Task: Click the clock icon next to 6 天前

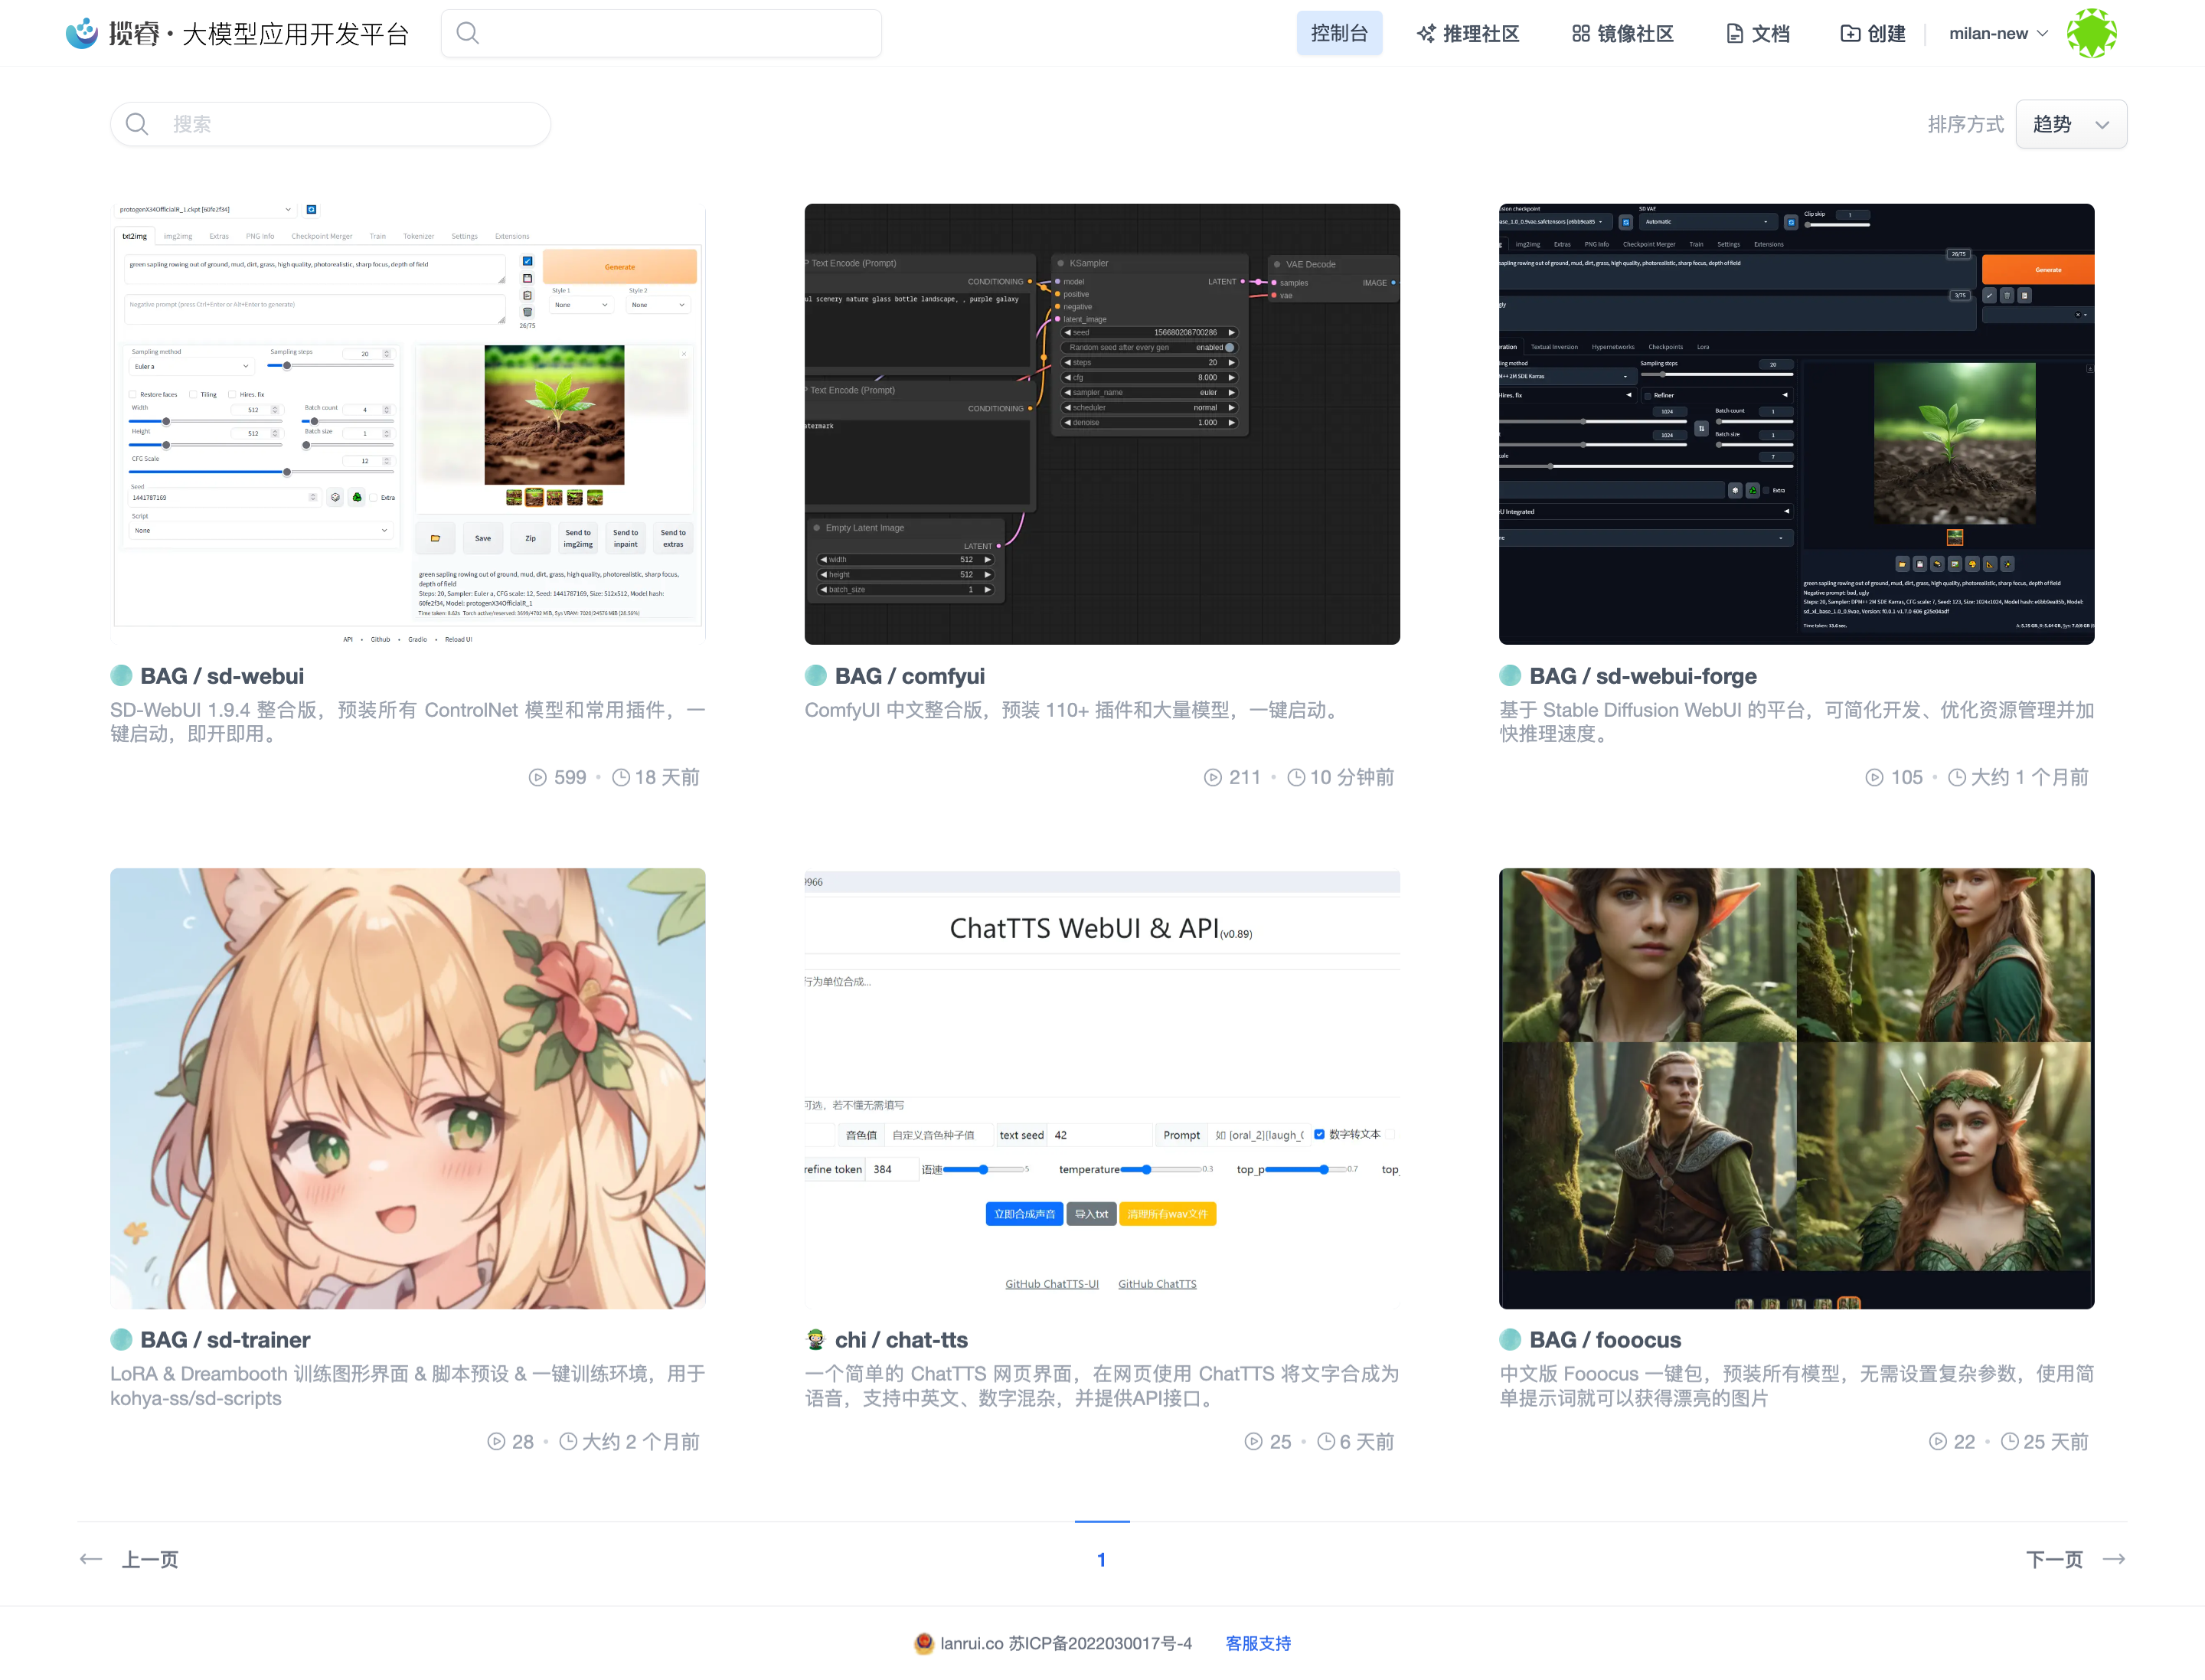Action: [1326, 1442]
